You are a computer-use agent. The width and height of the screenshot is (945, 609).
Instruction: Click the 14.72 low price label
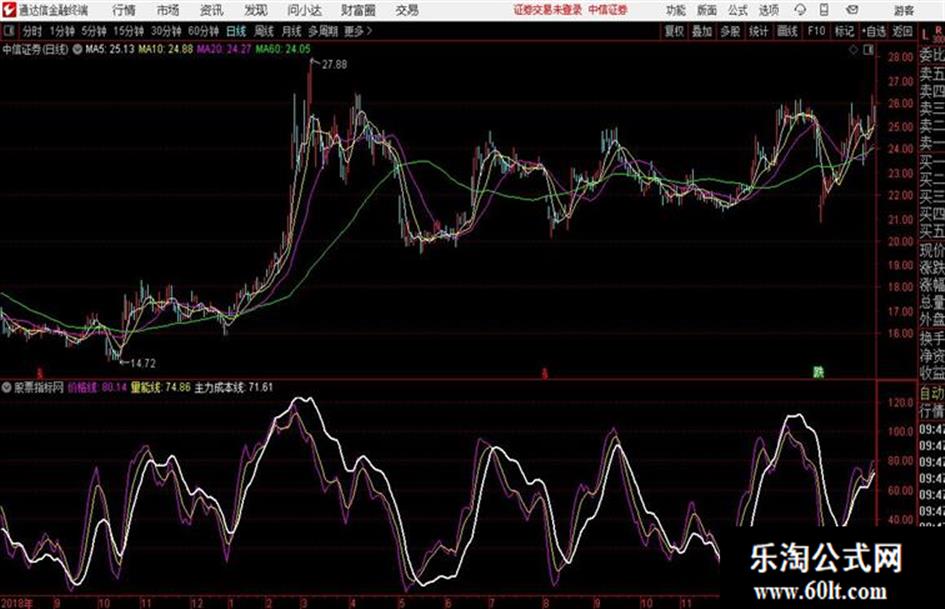click(x=143, y=363)
